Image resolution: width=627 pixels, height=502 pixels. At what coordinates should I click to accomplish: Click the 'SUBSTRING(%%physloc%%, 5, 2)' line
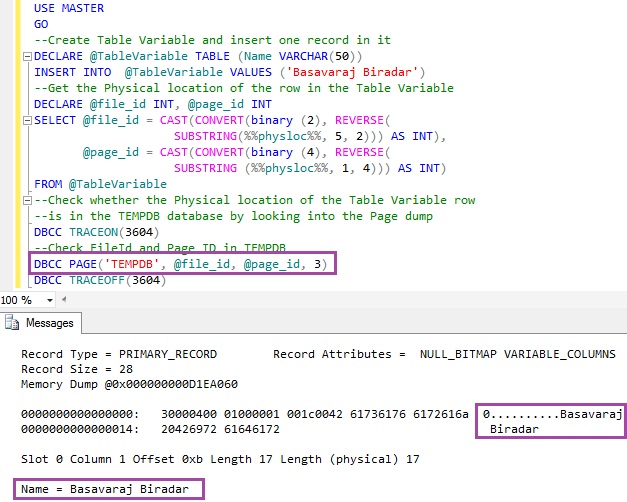[x=310, y=136]
